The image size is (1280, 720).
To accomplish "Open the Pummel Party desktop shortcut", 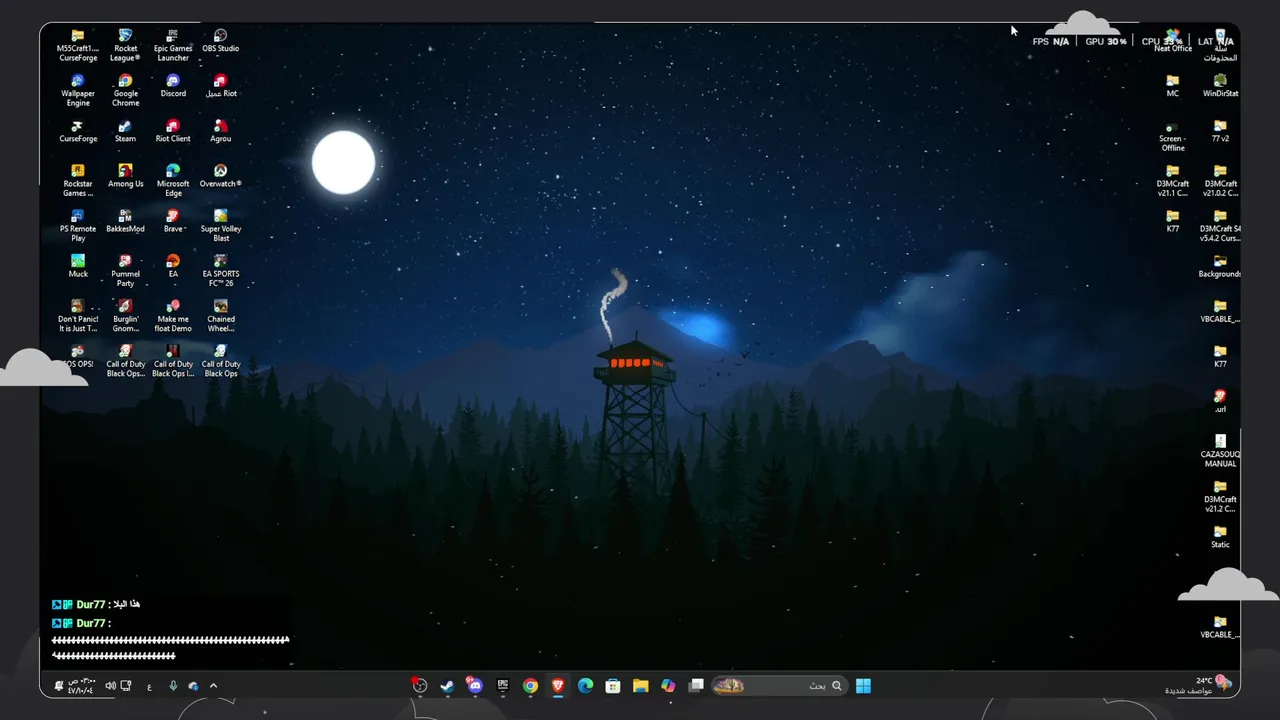I will (125, 270).
